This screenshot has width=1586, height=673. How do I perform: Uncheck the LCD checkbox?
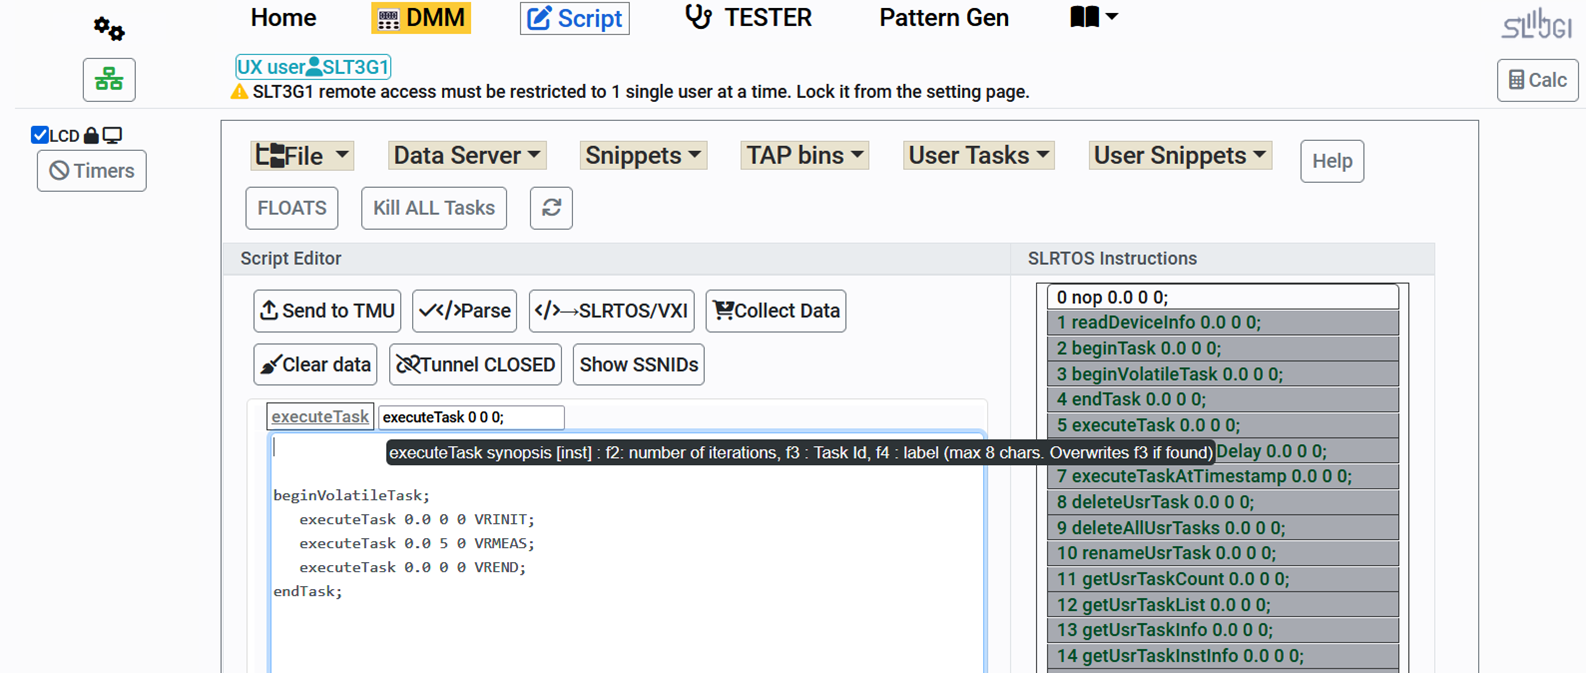point(40,135)
